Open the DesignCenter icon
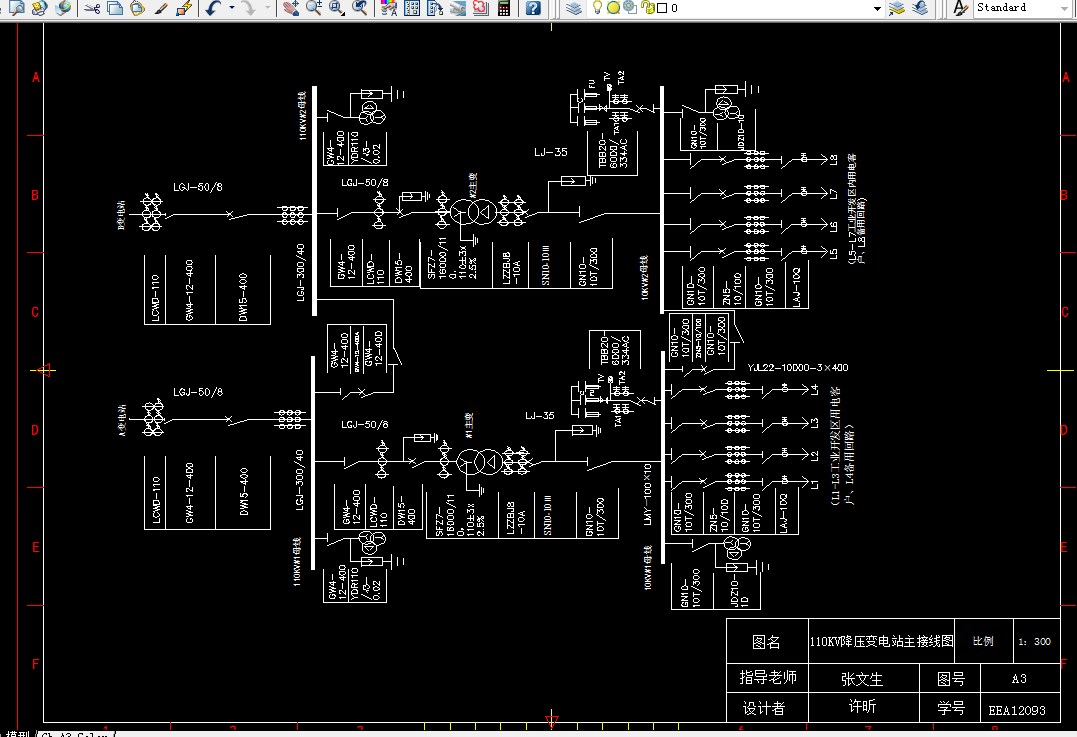This screenshot has height=737, width=1077. pyautogui.click(x=412, y=8)
